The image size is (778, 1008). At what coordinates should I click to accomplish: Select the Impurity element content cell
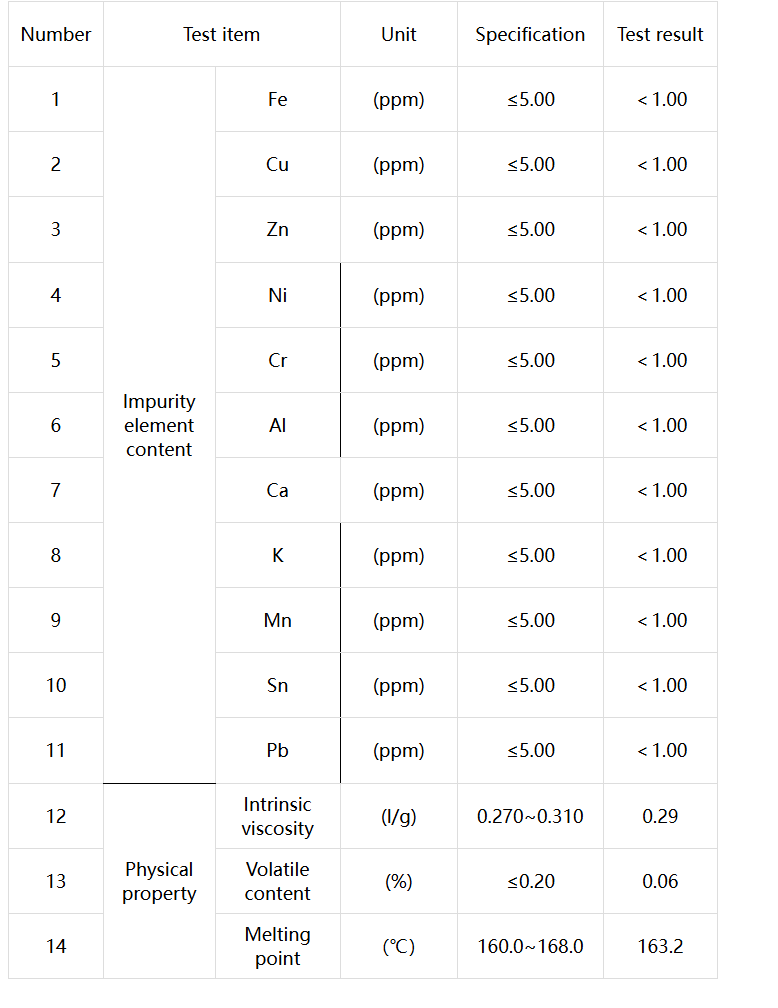pyautogui.click(x=159, y=426)
